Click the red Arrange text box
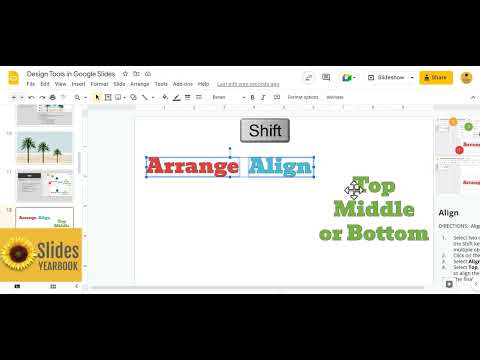This screenshot has width=480, height=360. pos(193,167)
